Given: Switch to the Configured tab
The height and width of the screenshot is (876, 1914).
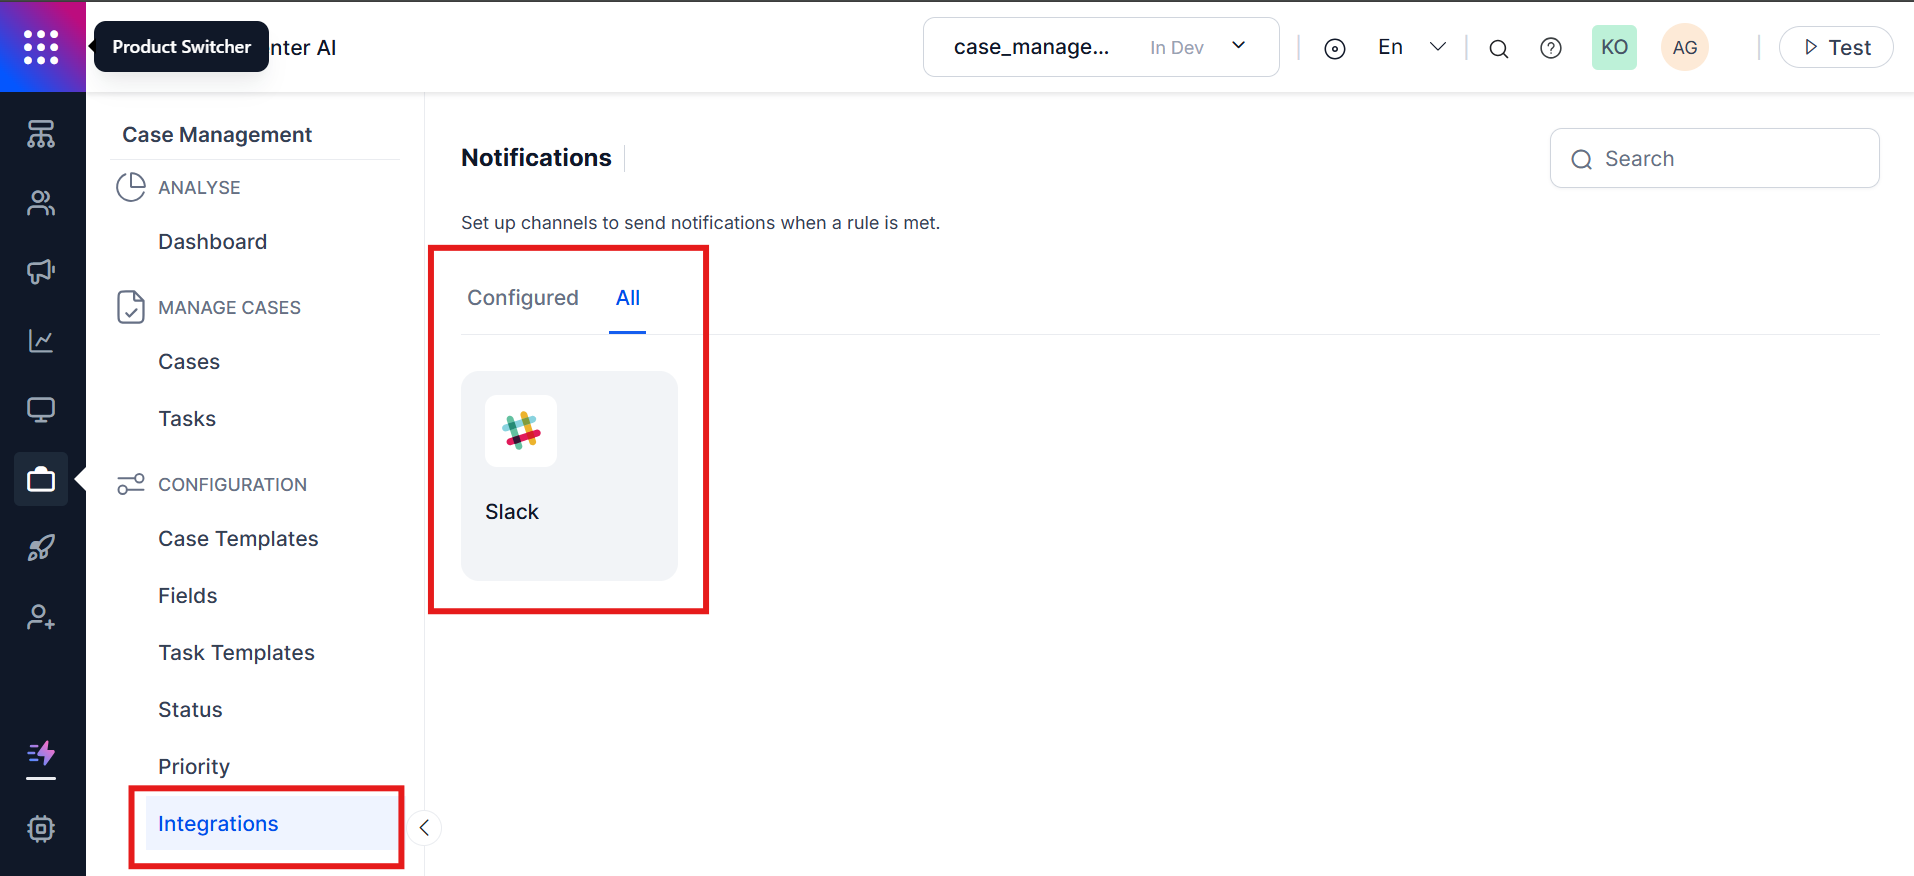Looking at the screenshot, I should 522,298.
